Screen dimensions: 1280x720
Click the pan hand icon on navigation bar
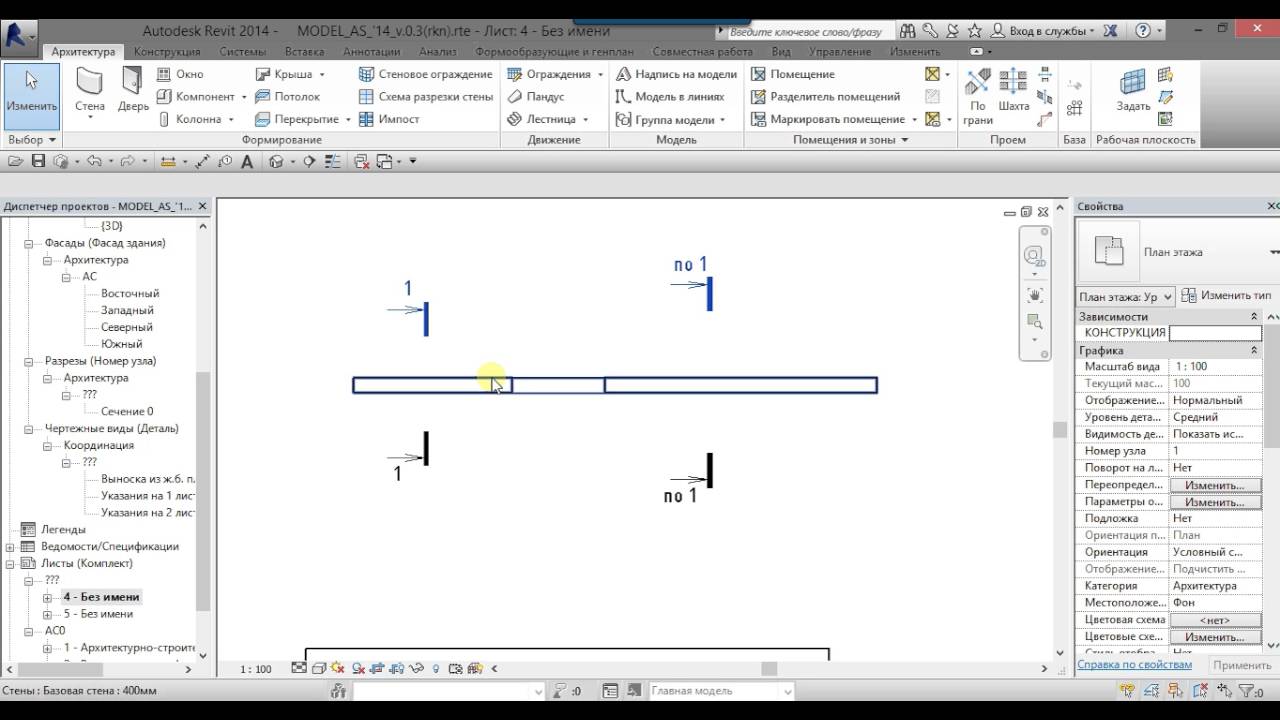pyautogui.click(x=1034, y=295)
